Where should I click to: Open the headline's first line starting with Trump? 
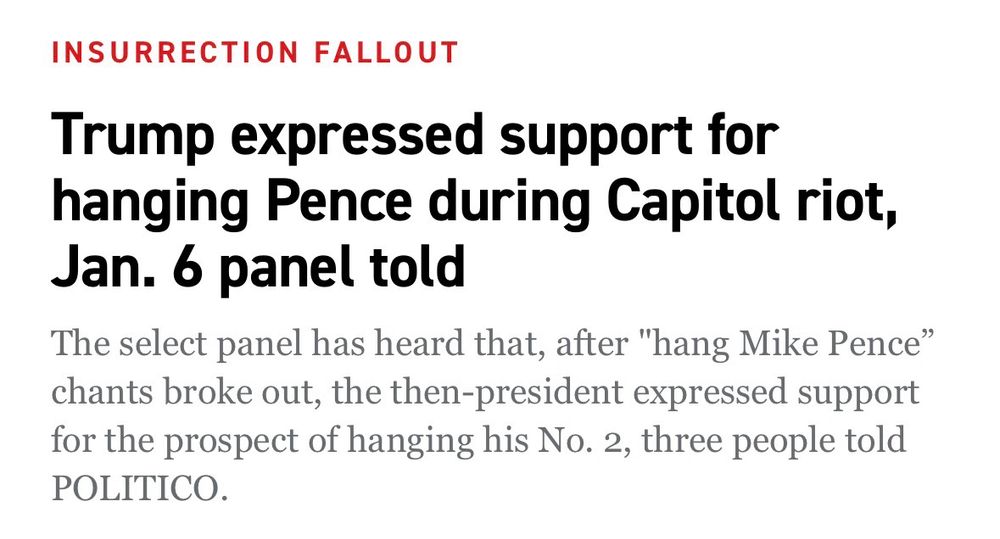(x=414, y=137)
